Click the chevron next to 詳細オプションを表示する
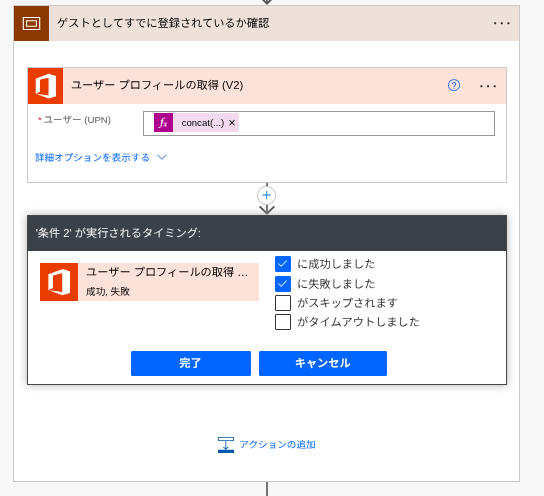 point(162,157)
